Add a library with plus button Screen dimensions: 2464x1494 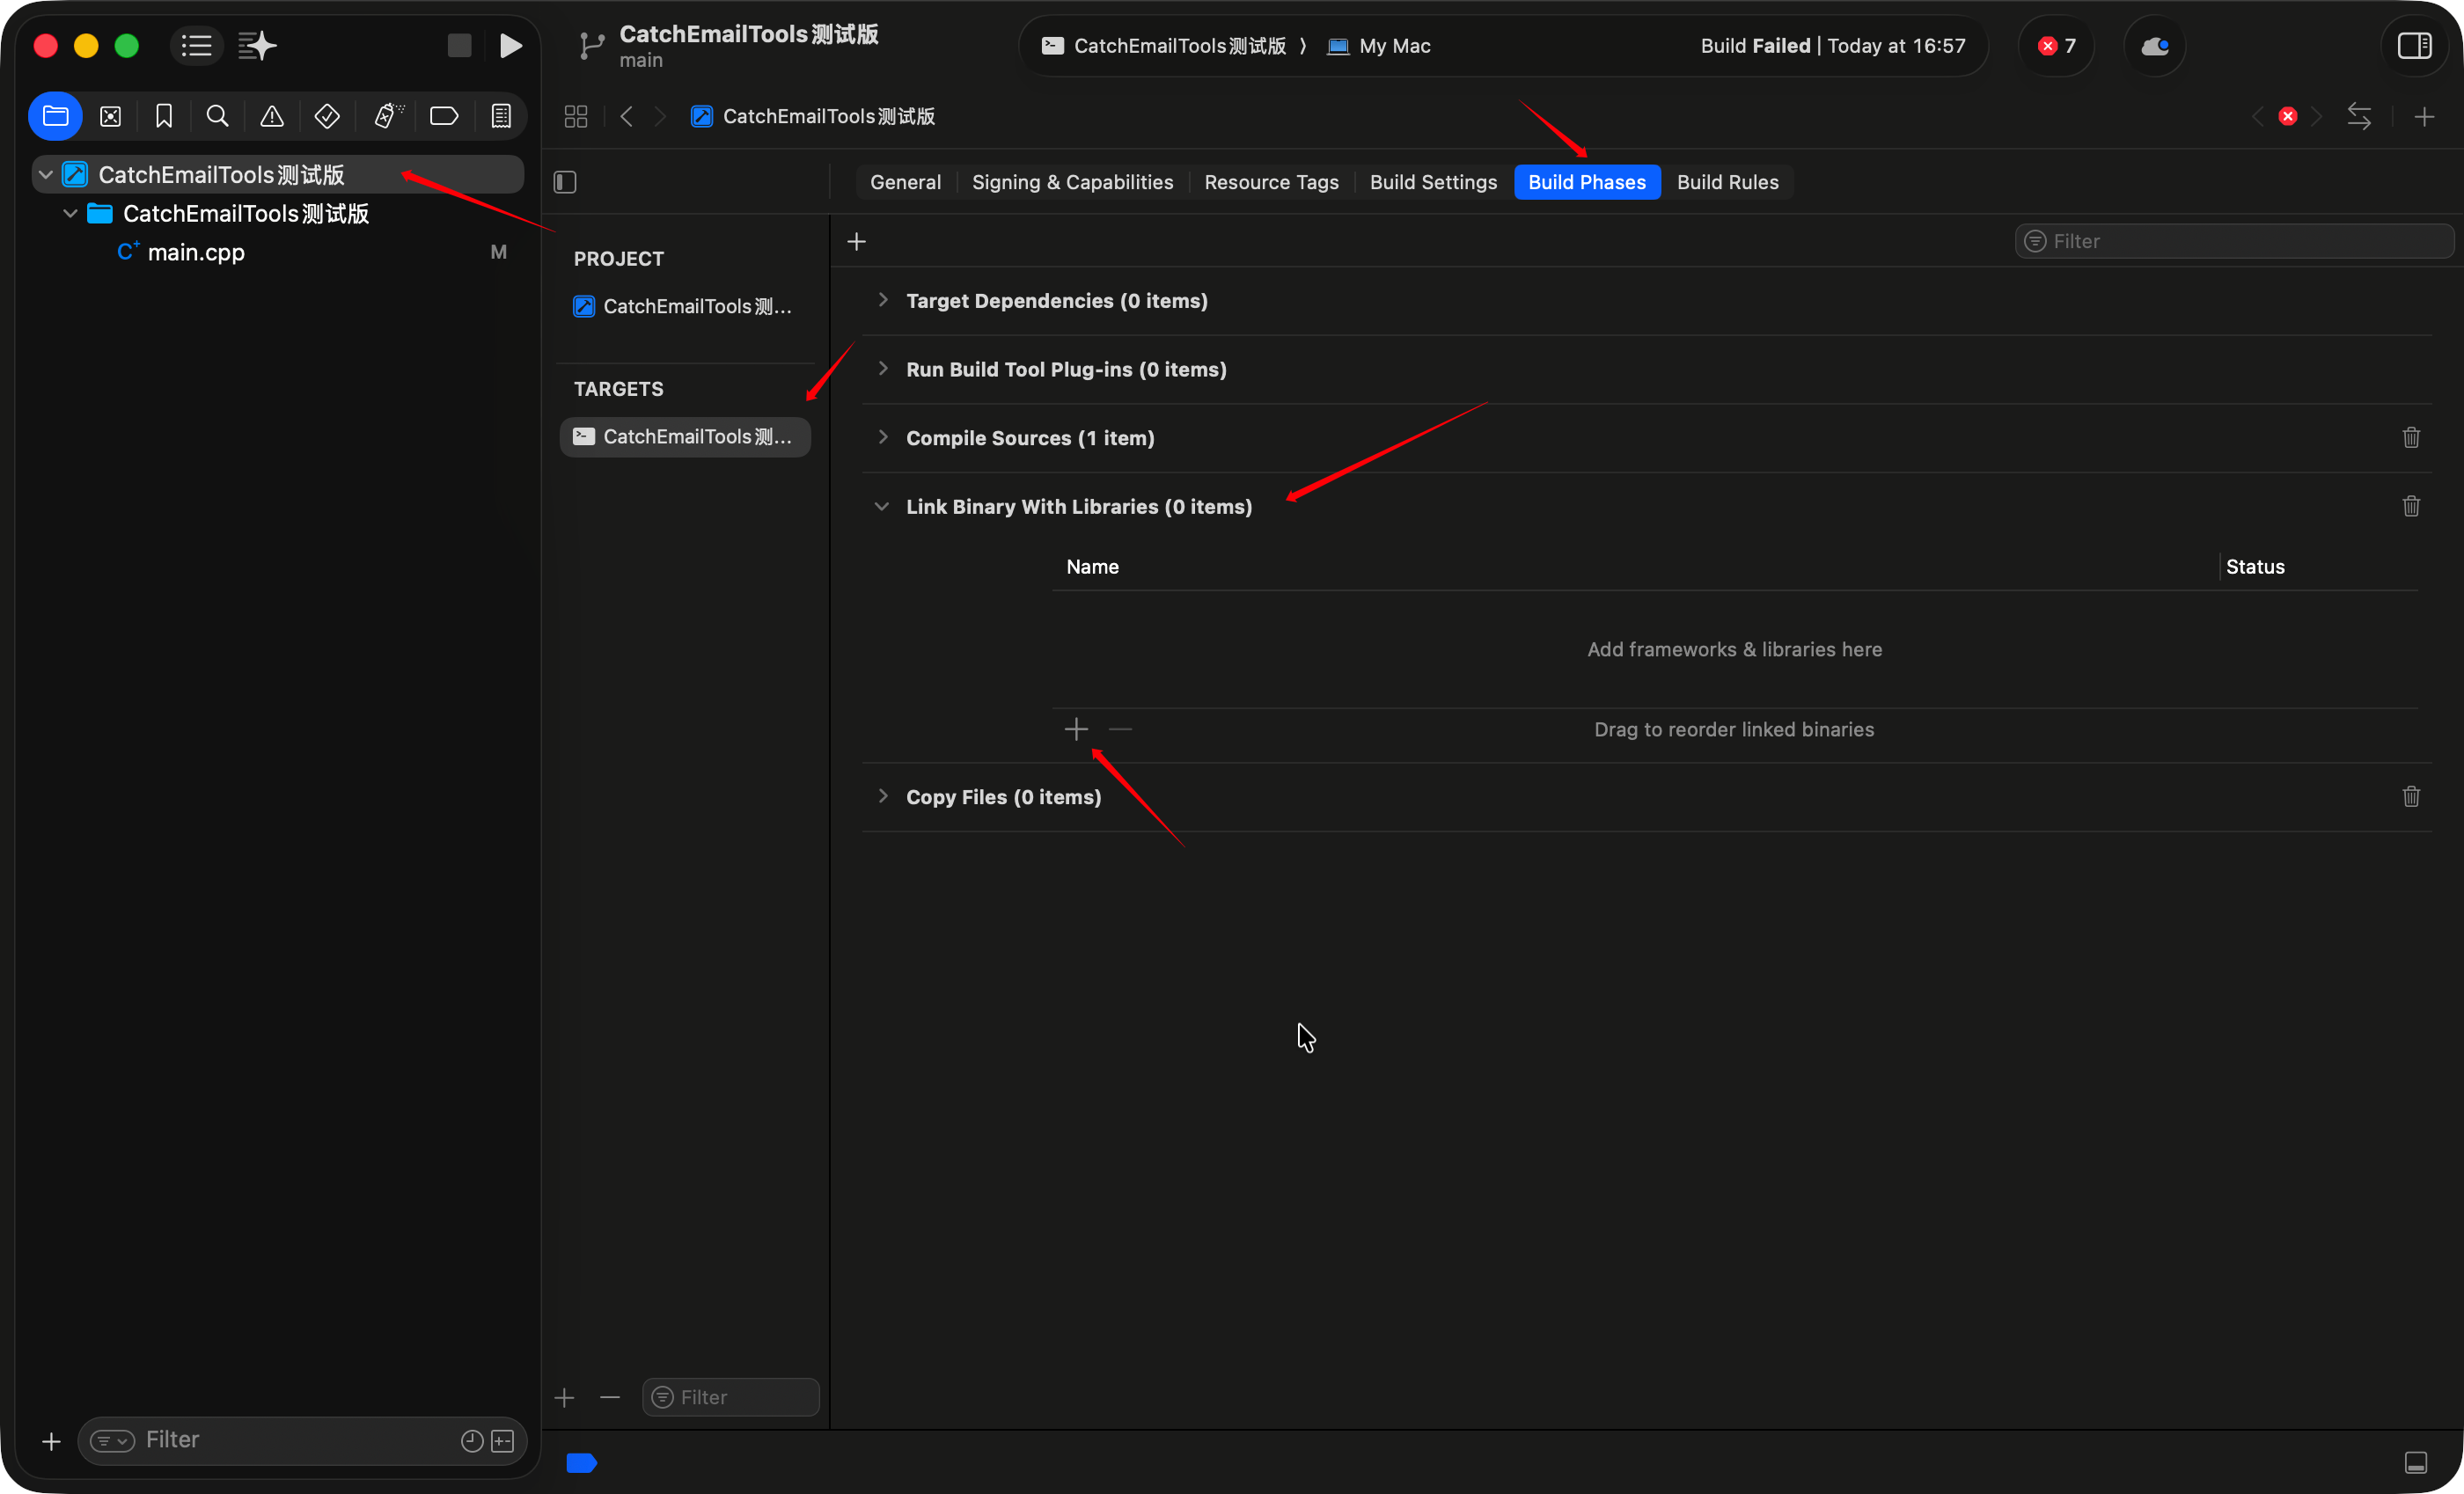click(x=1076, y=729)
